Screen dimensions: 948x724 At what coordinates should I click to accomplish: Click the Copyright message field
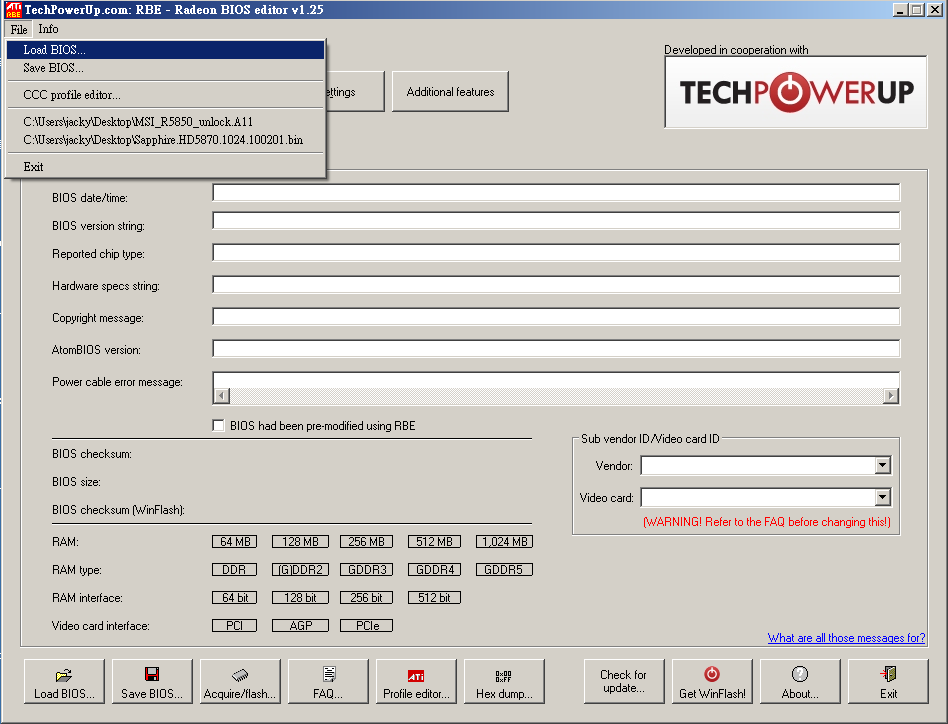[x=556, y=317]
